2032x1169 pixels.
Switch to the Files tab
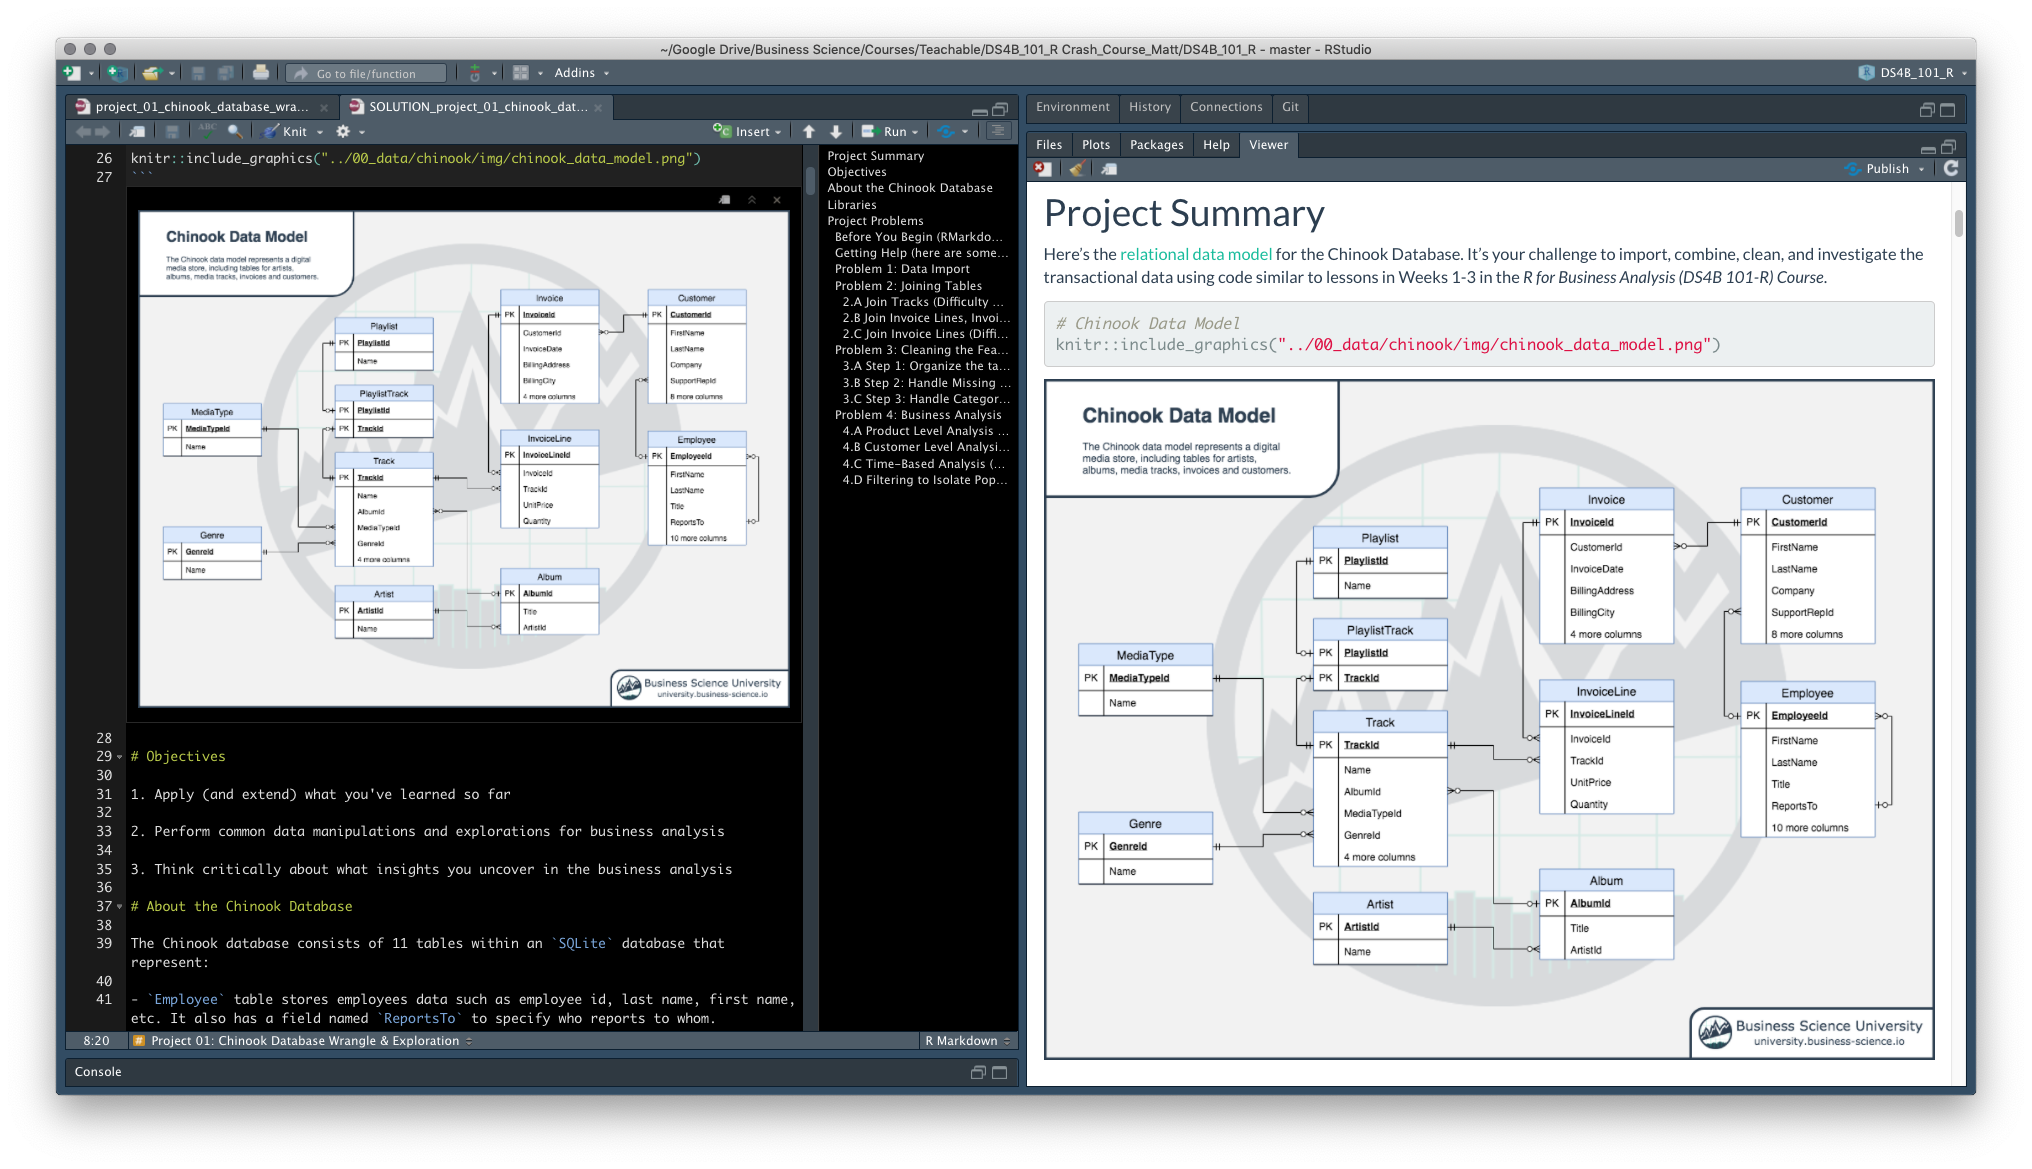[x=1049, y=145]
